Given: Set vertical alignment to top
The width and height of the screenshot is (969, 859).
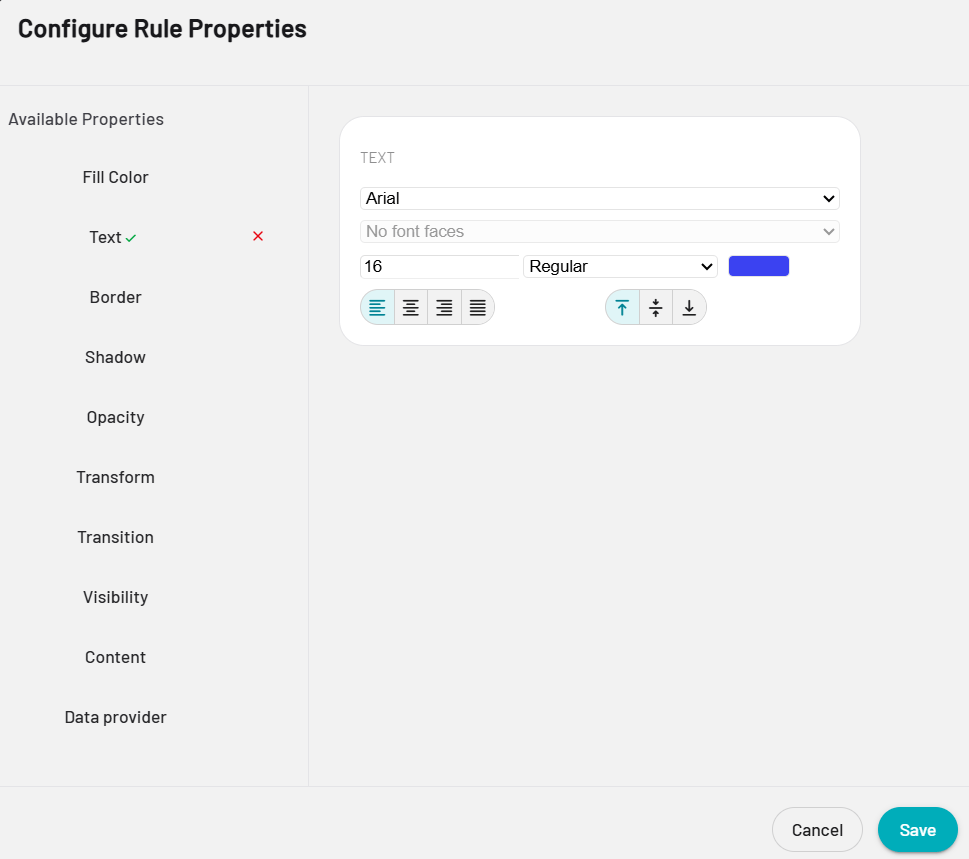Looking at the screenshot, I should click(x=622, y=307).
